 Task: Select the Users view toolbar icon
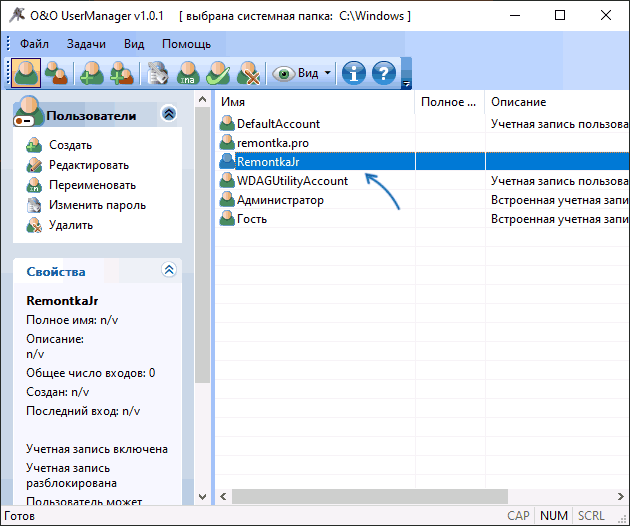pyautogui.click(x=26, y=73)
